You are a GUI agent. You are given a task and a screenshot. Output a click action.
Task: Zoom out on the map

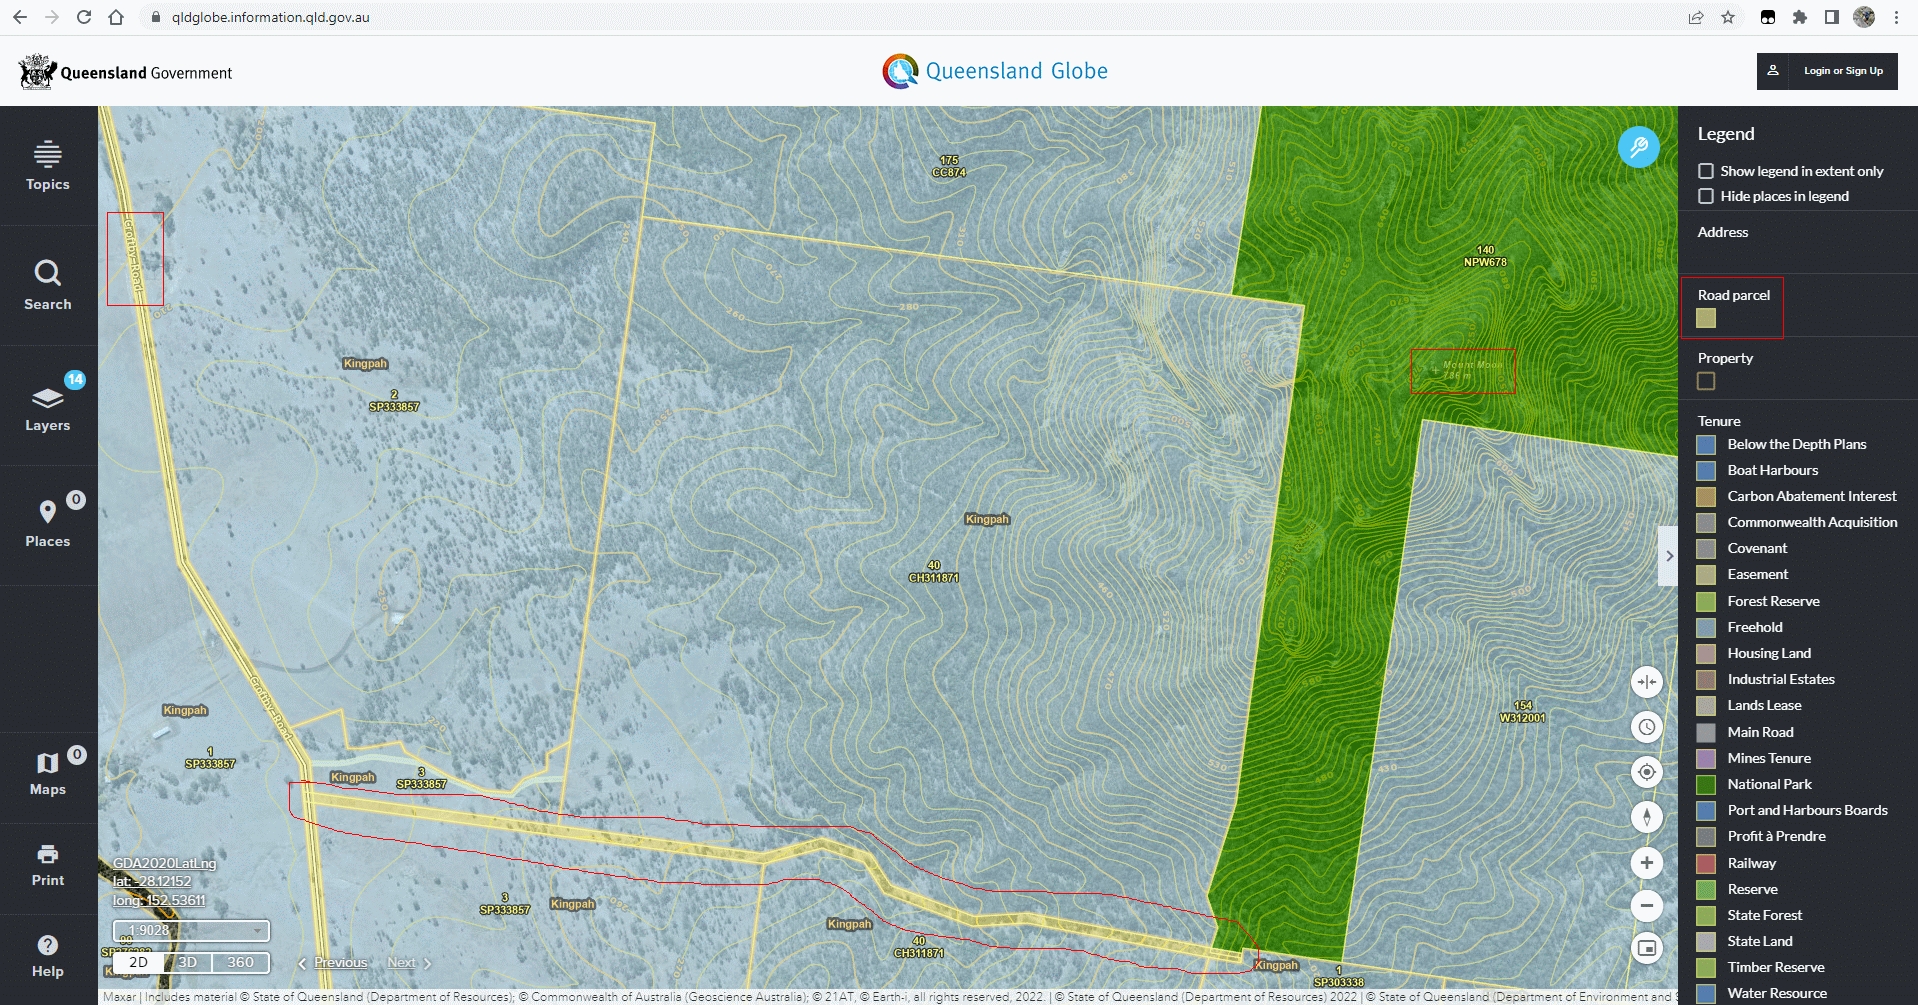(1646, 906)
